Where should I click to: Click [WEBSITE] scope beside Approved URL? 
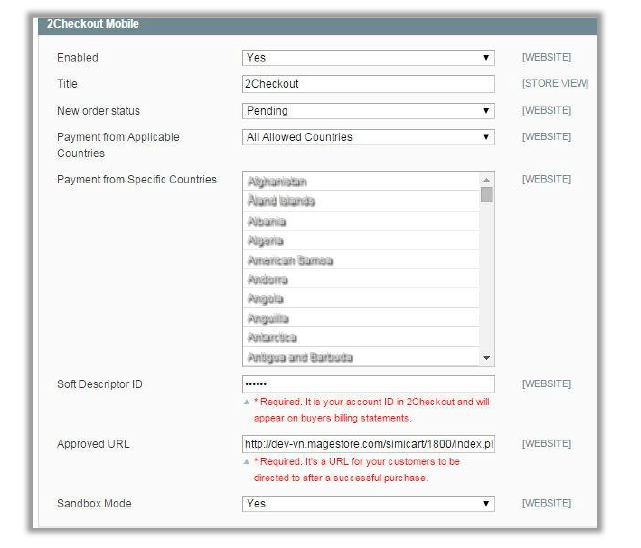[x=546, y=444]
